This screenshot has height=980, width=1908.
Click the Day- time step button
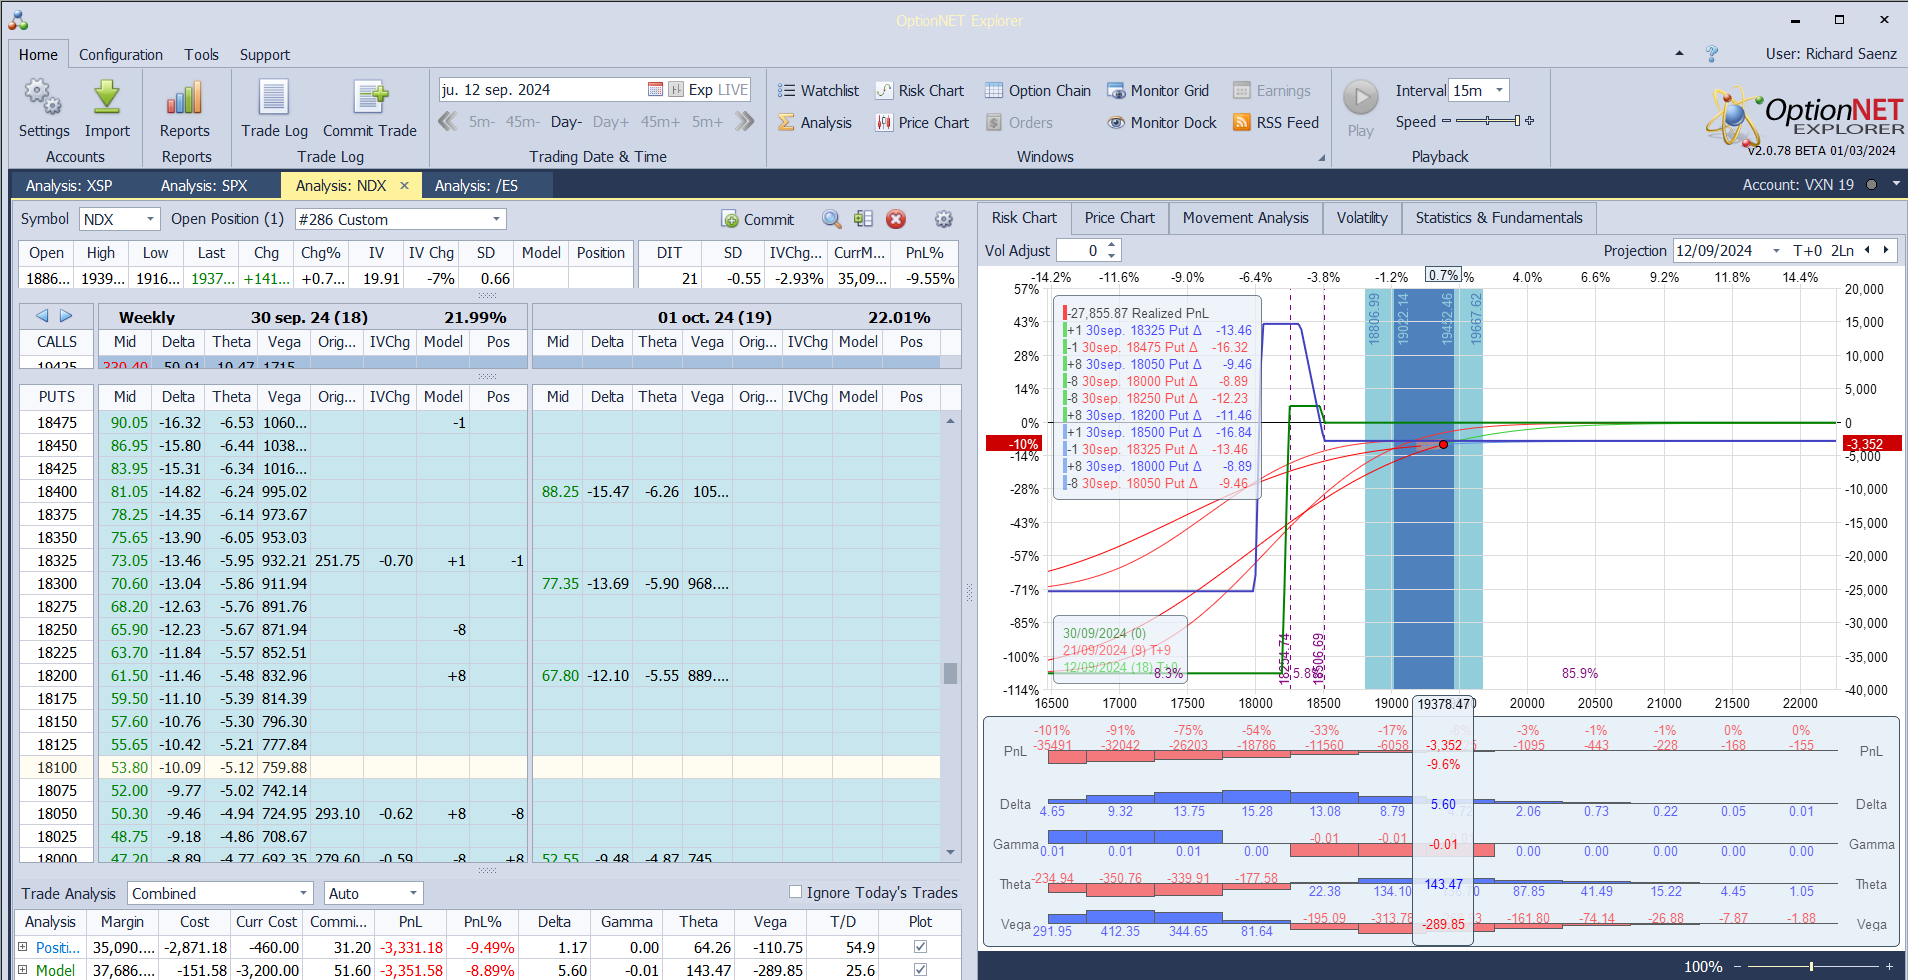(566, 122)
